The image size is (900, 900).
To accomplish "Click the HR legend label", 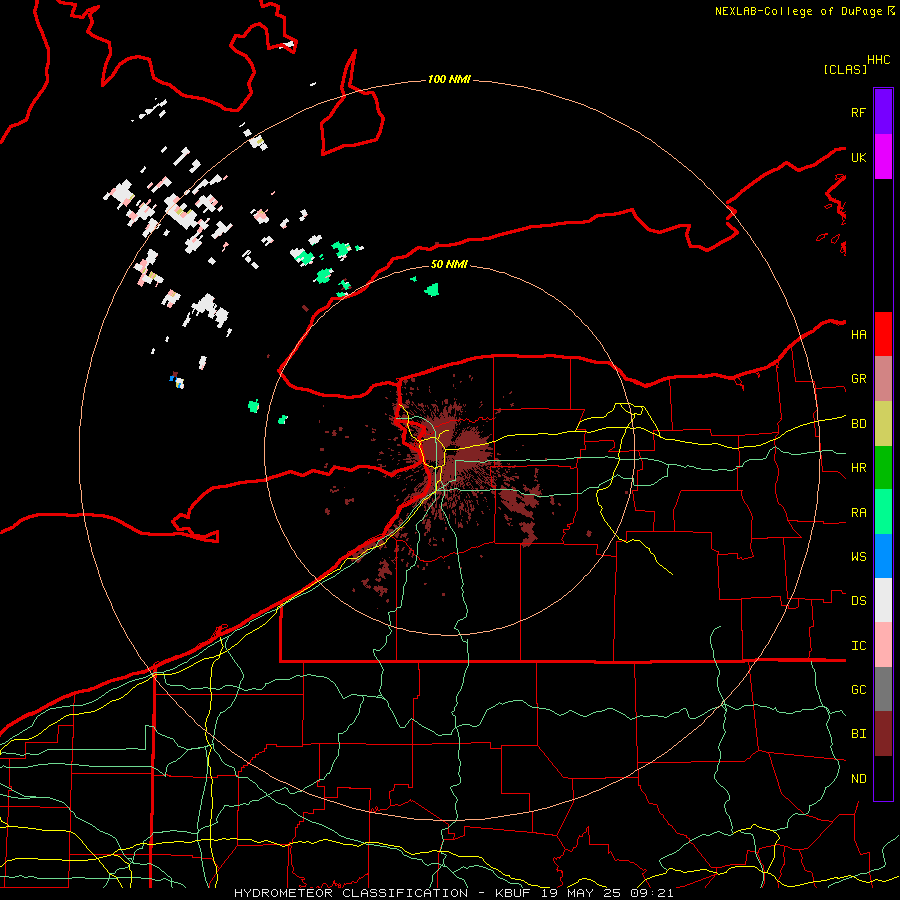I will pos(858,468).
